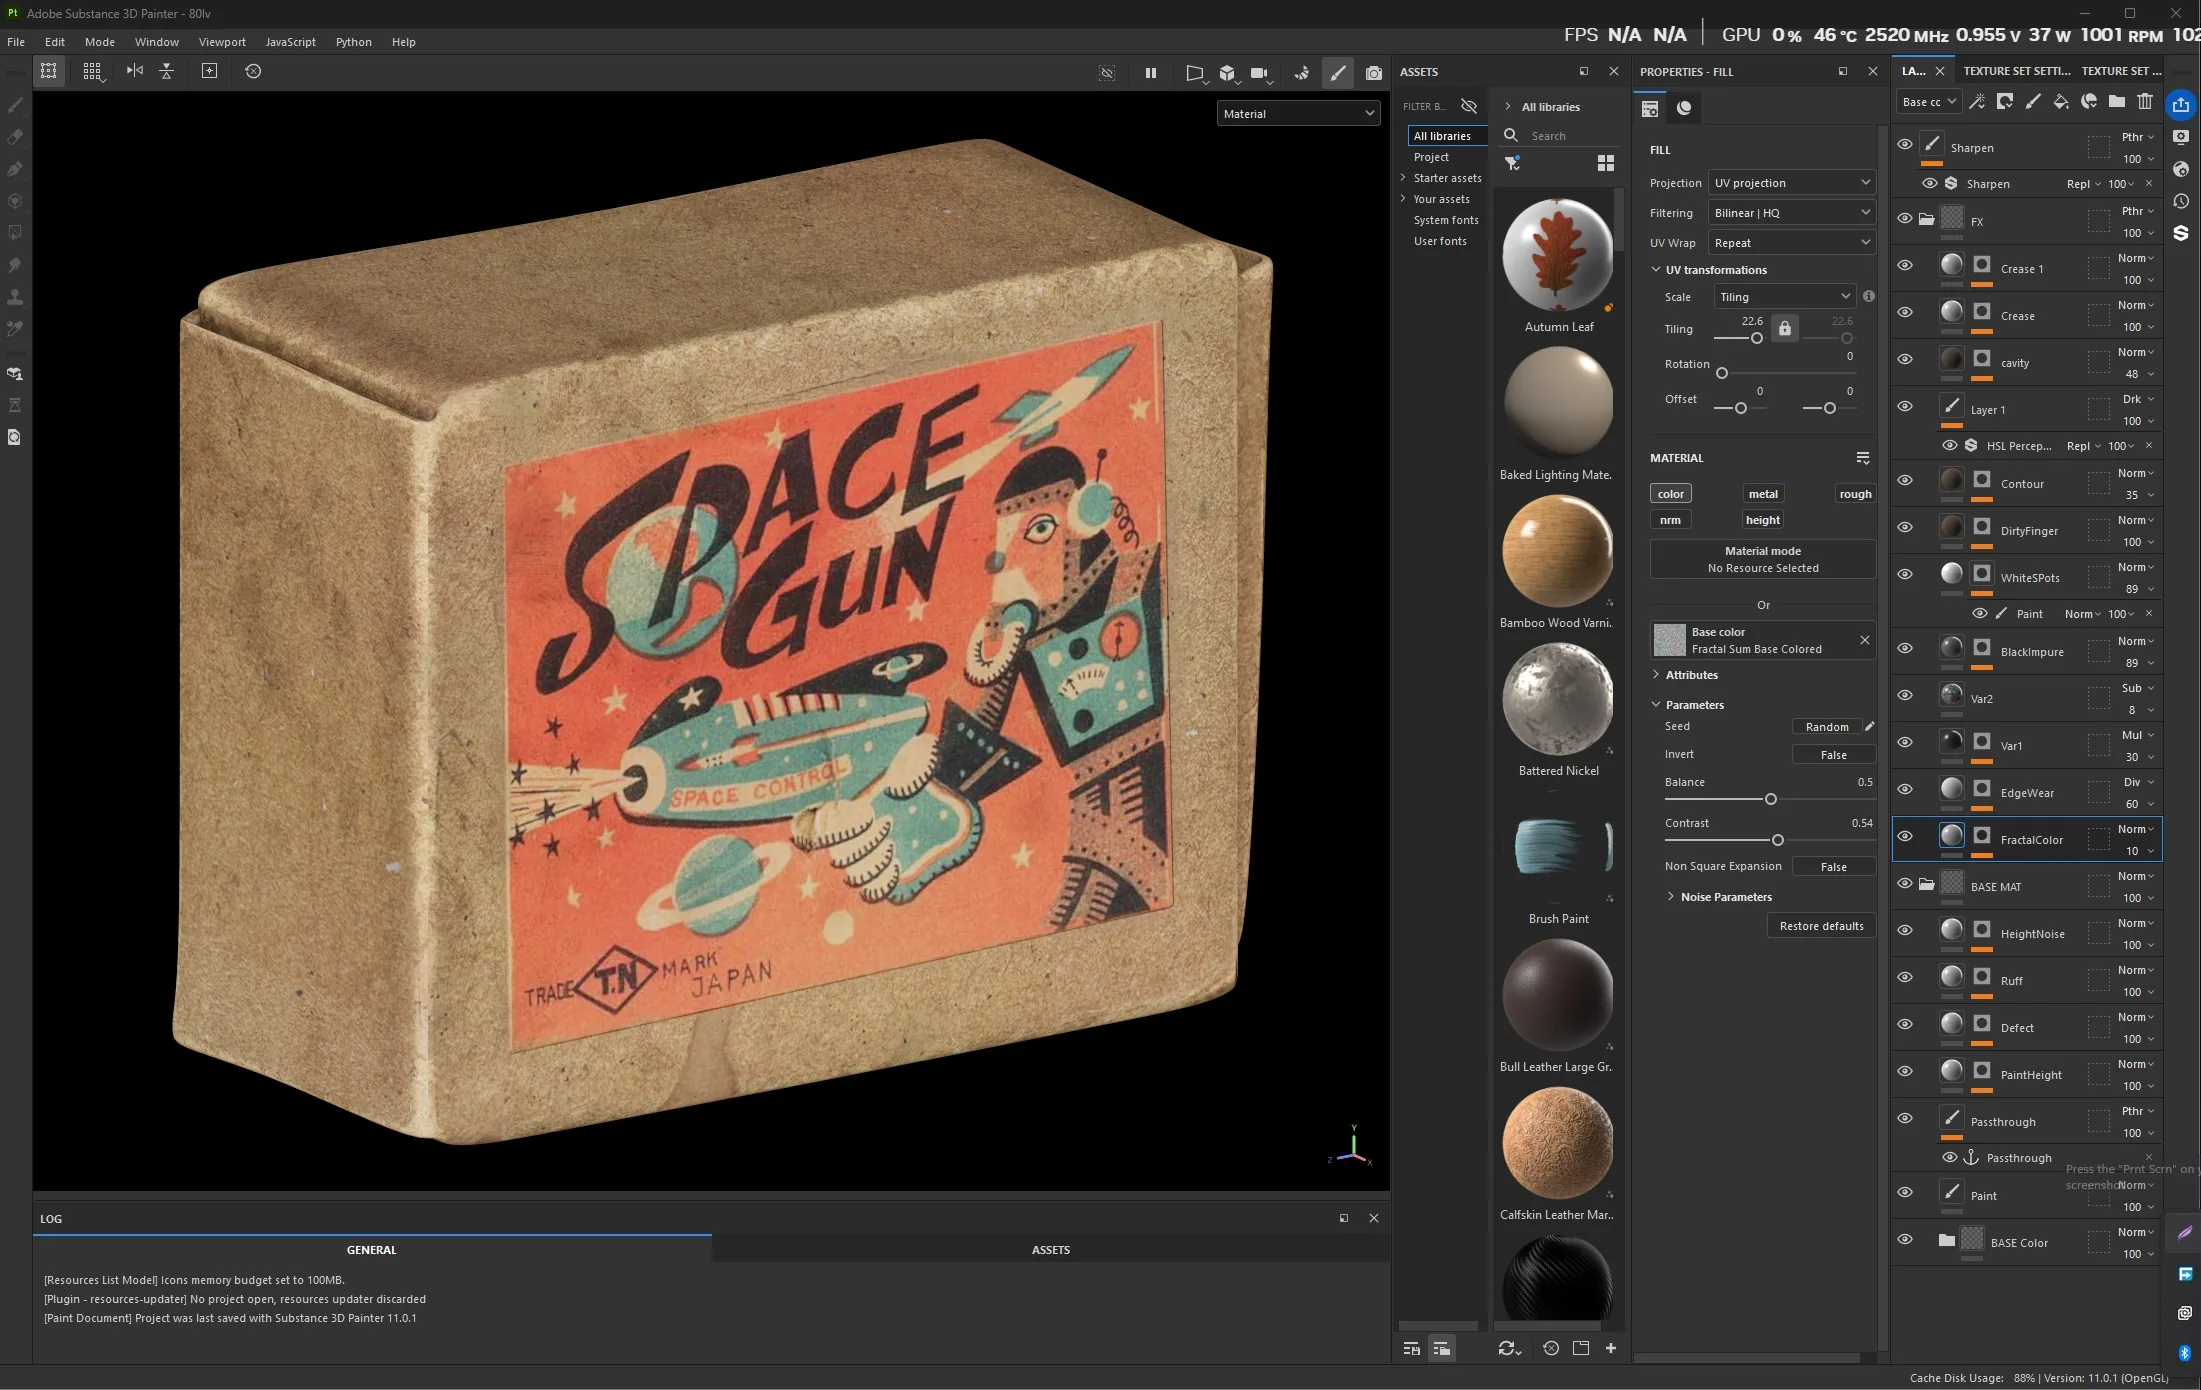Viewport: 2201px width, 1390px height.
Task: Add mask icon in Layers toolbar
Action: click(x=2005, y=101)
